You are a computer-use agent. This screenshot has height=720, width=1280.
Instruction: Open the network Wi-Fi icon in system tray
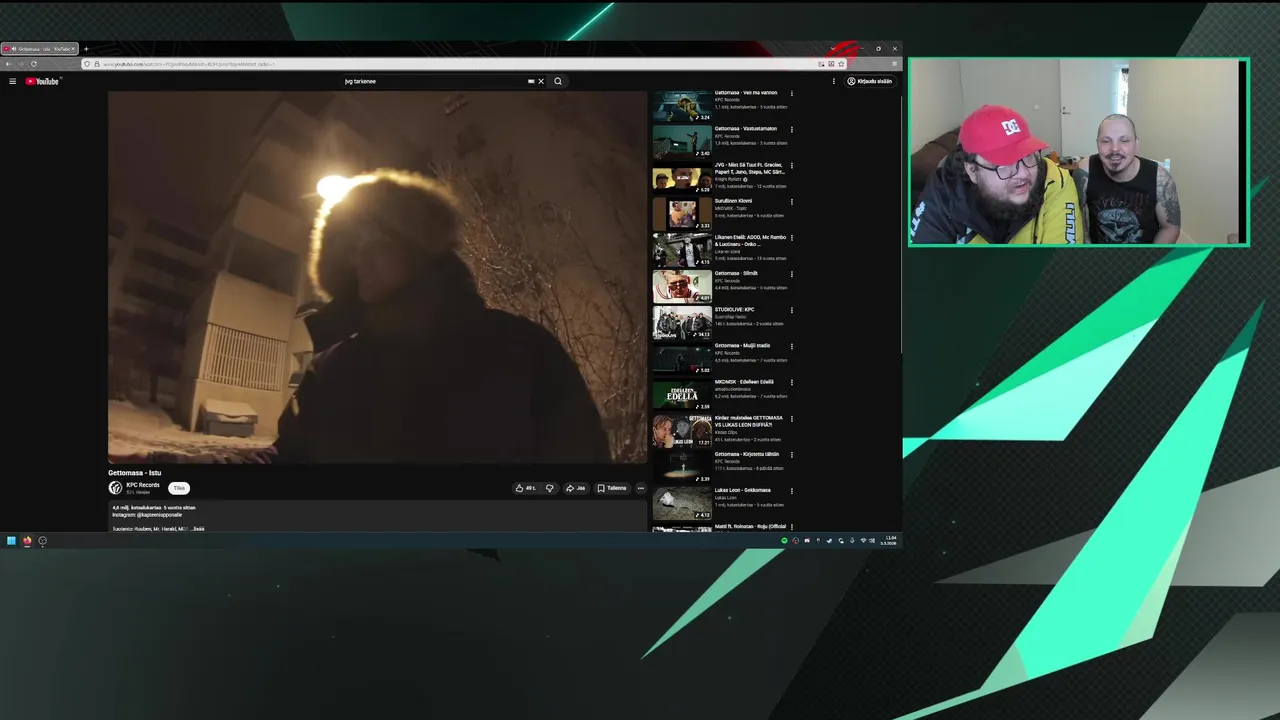(863, 541)
